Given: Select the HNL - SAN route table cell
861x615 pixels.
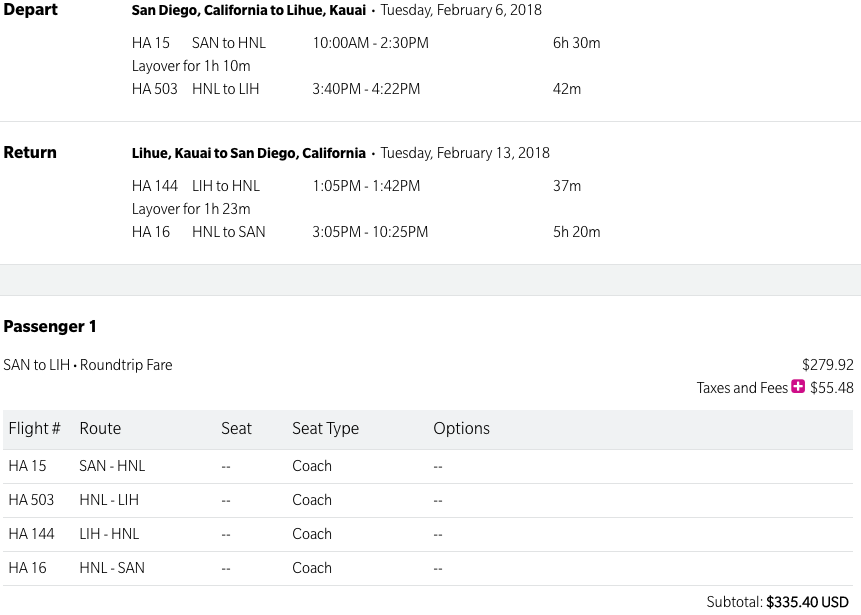Looking at the screenshot, I should (x=112, y=568).
